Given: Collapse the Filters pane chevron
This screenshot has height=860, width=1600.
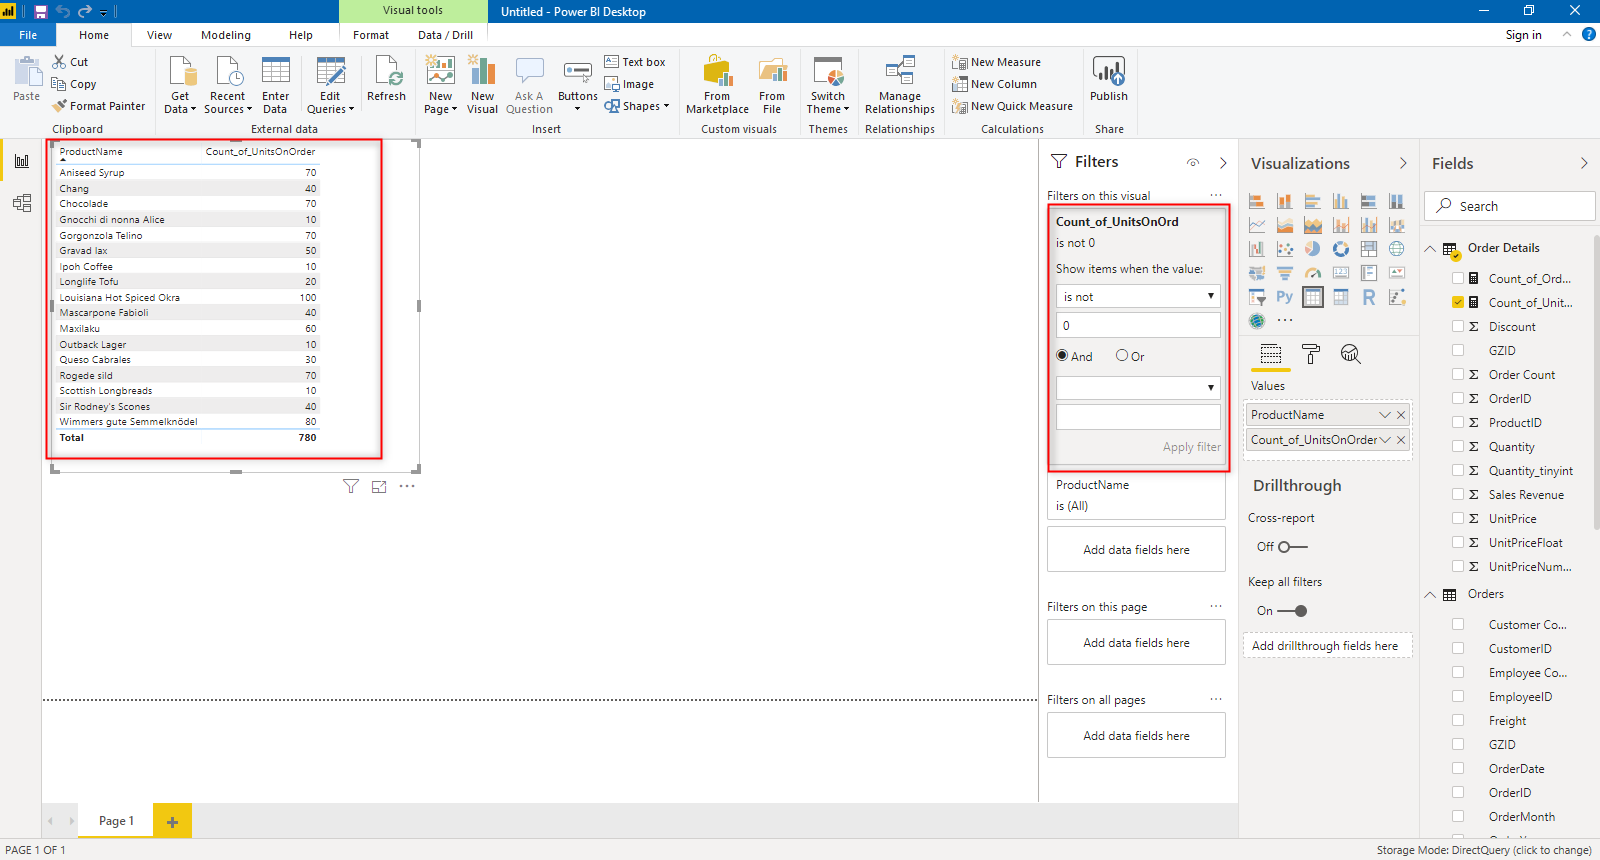Looking at the screenshot, I should pyautogui.click(x=1223, y=162).
